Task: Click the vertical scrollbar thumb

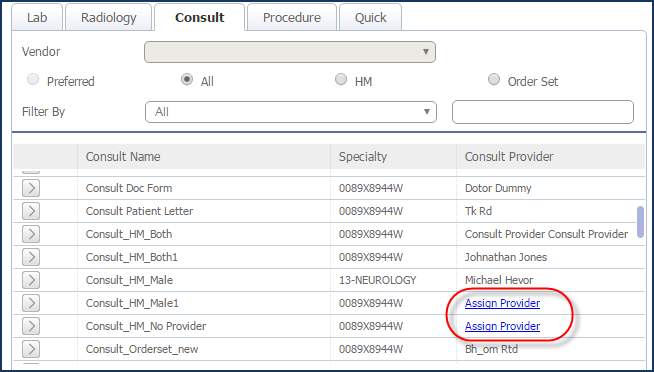Action: [x=640, y=222]
